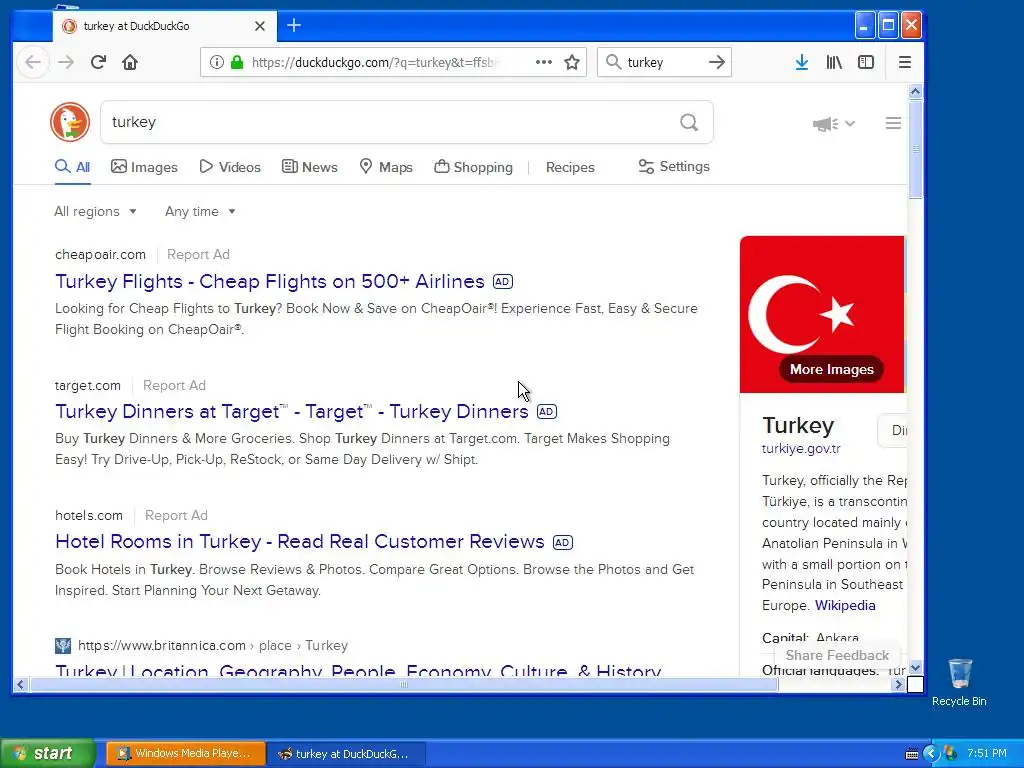
Task: Open the turkiye.gov.tr link
Action: pyautogui.click(x=801, y=449)
